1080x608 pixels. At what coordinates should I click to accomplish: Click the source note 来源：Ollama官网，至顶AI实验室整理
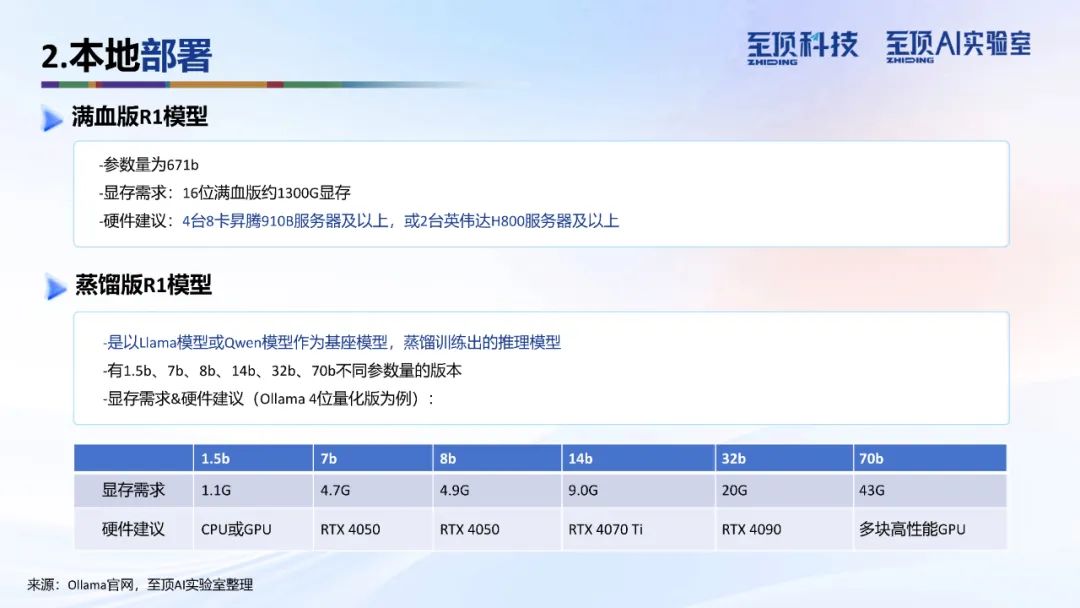(141, 585)
